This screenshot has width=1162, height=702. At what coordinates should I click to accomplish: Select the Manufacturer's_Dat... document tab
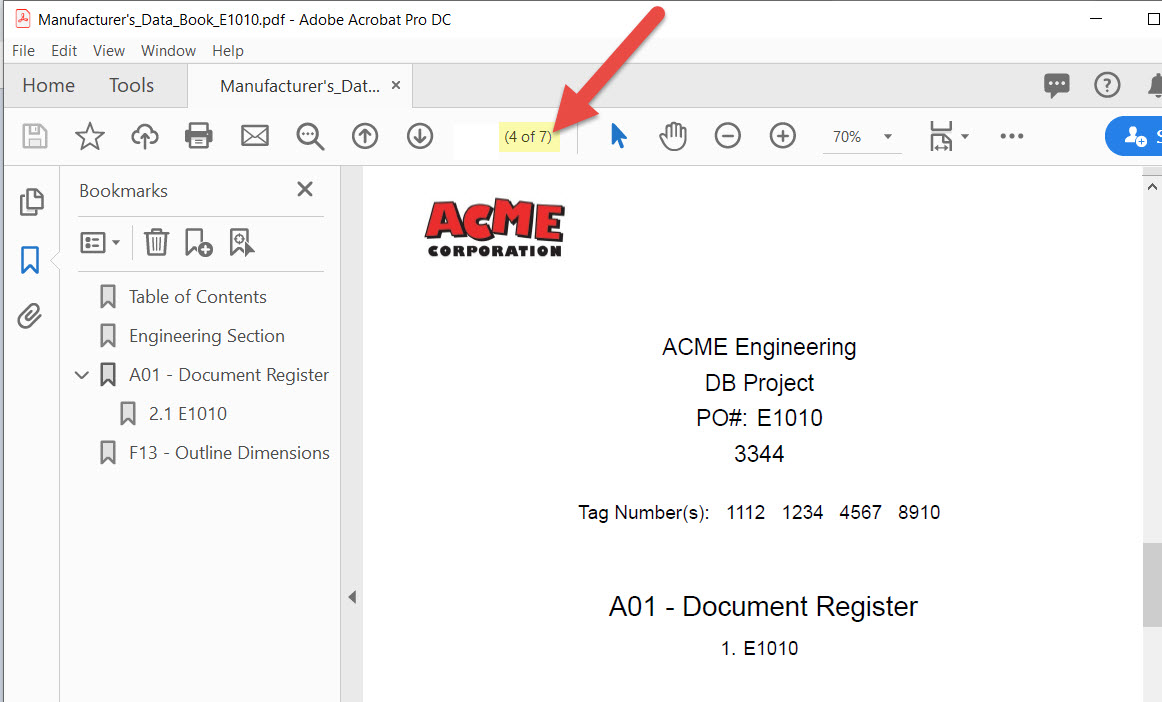[300, 86]
